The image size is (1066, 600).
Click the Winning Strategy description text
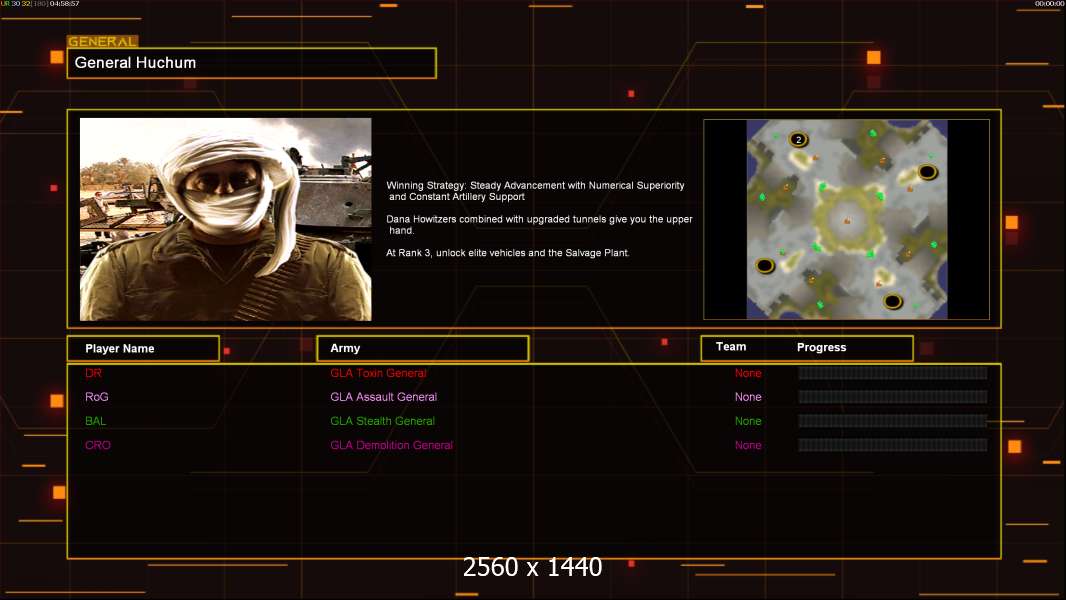coord(535,191)
